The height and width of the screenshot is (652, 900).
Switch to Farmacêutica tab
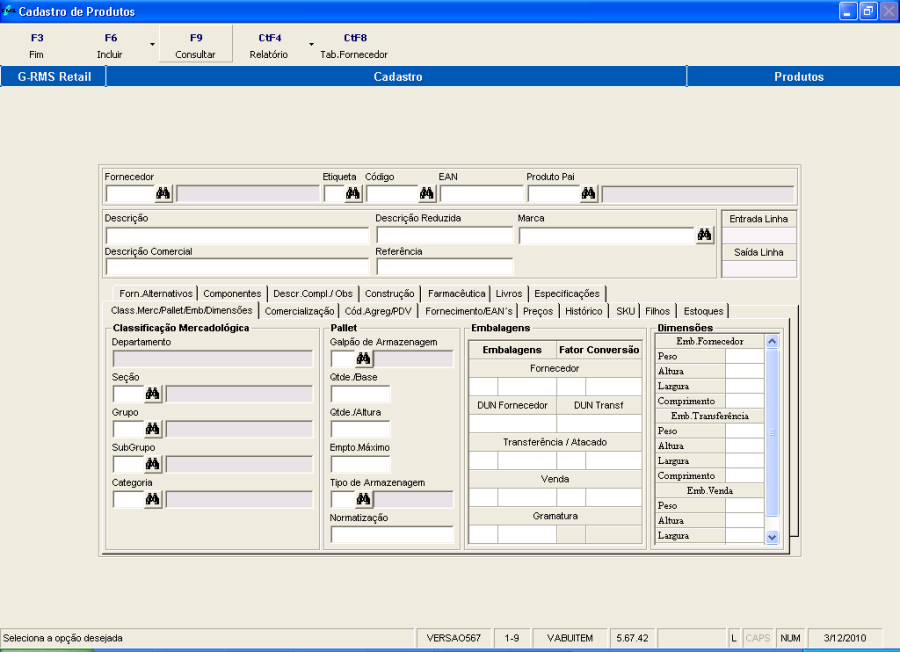[456, 294]
